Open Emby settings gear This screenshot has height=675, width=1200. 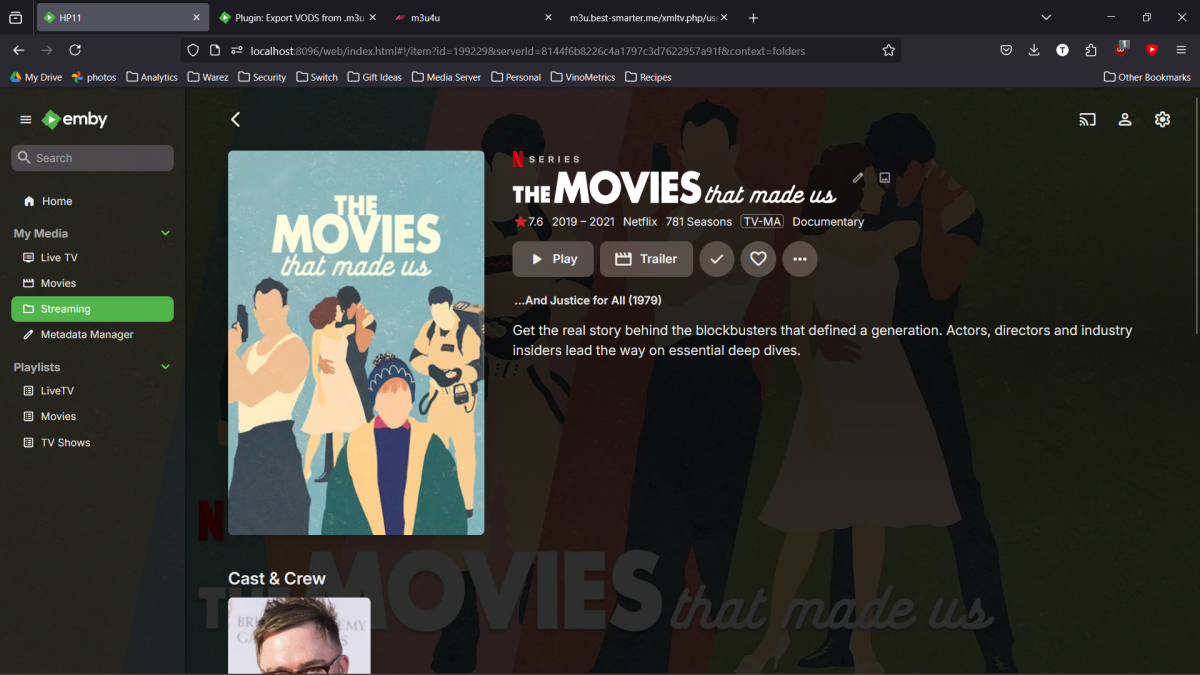coord(1162,119)
